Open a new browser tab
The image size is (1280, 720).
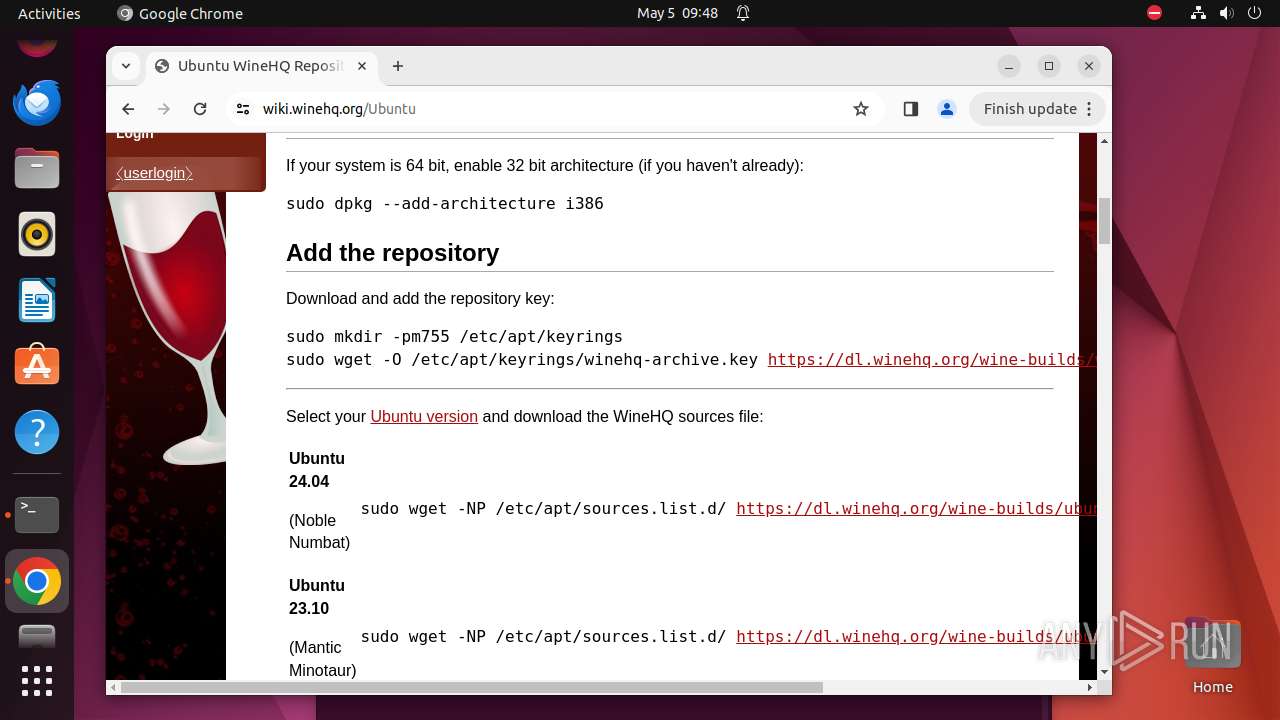pos(398,66)
